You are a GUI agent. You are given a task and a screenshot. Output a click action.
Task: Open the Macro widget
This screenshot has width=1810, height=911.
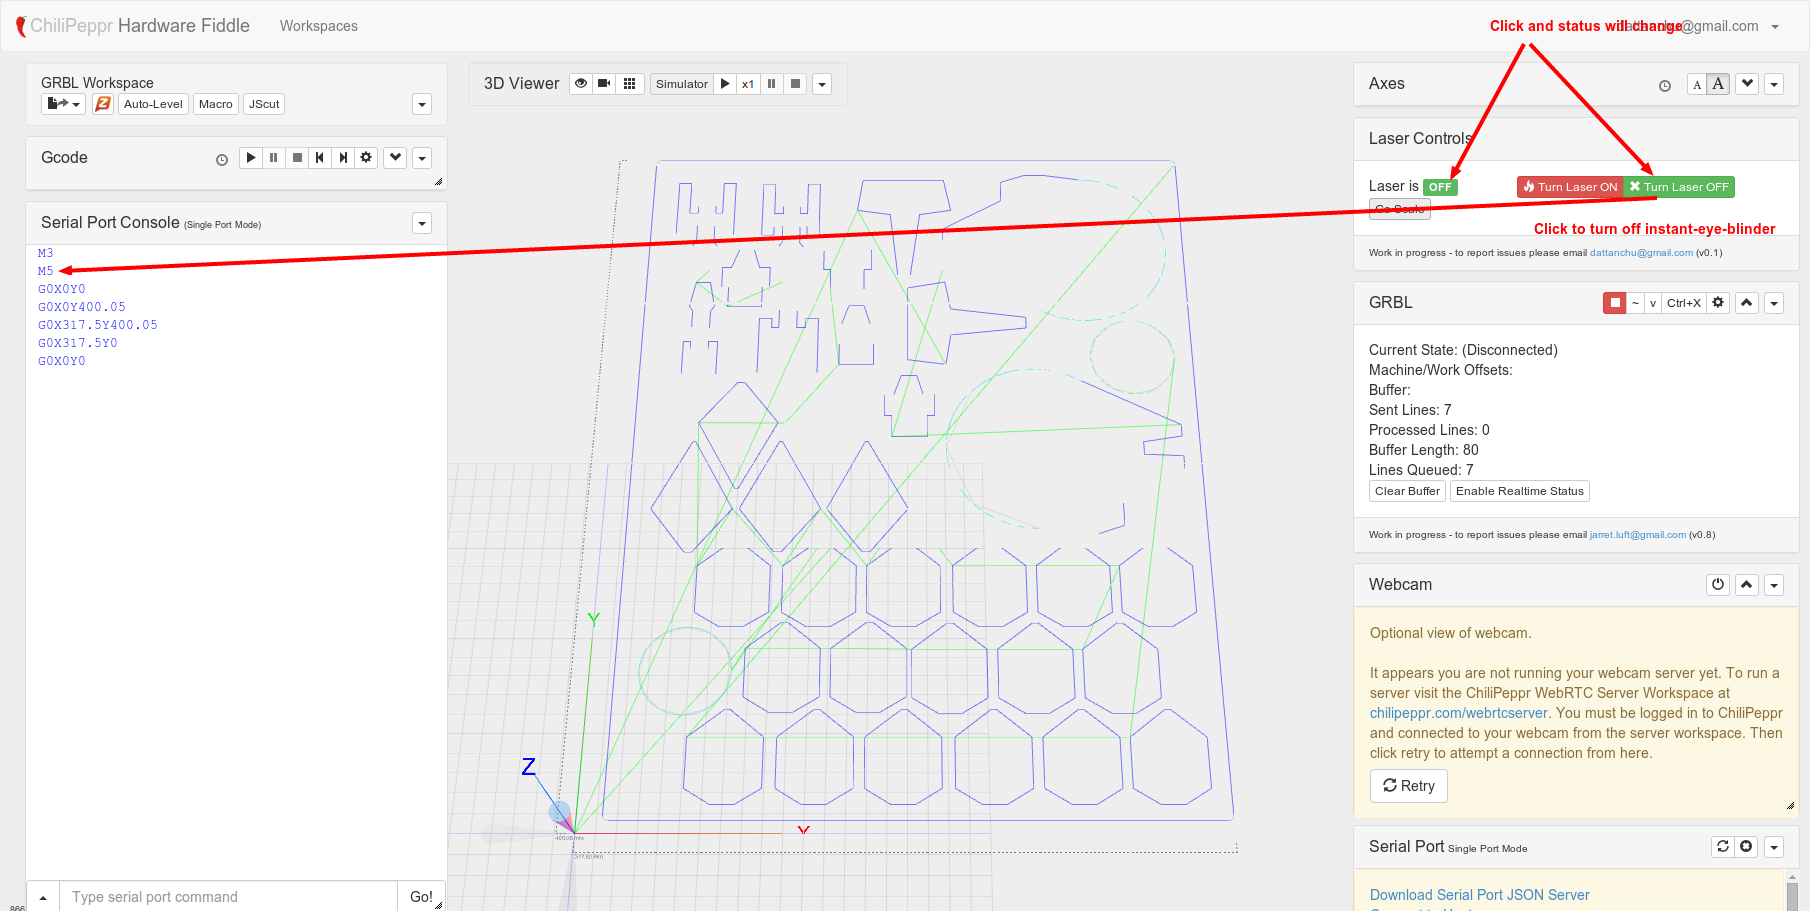[215, 104]
